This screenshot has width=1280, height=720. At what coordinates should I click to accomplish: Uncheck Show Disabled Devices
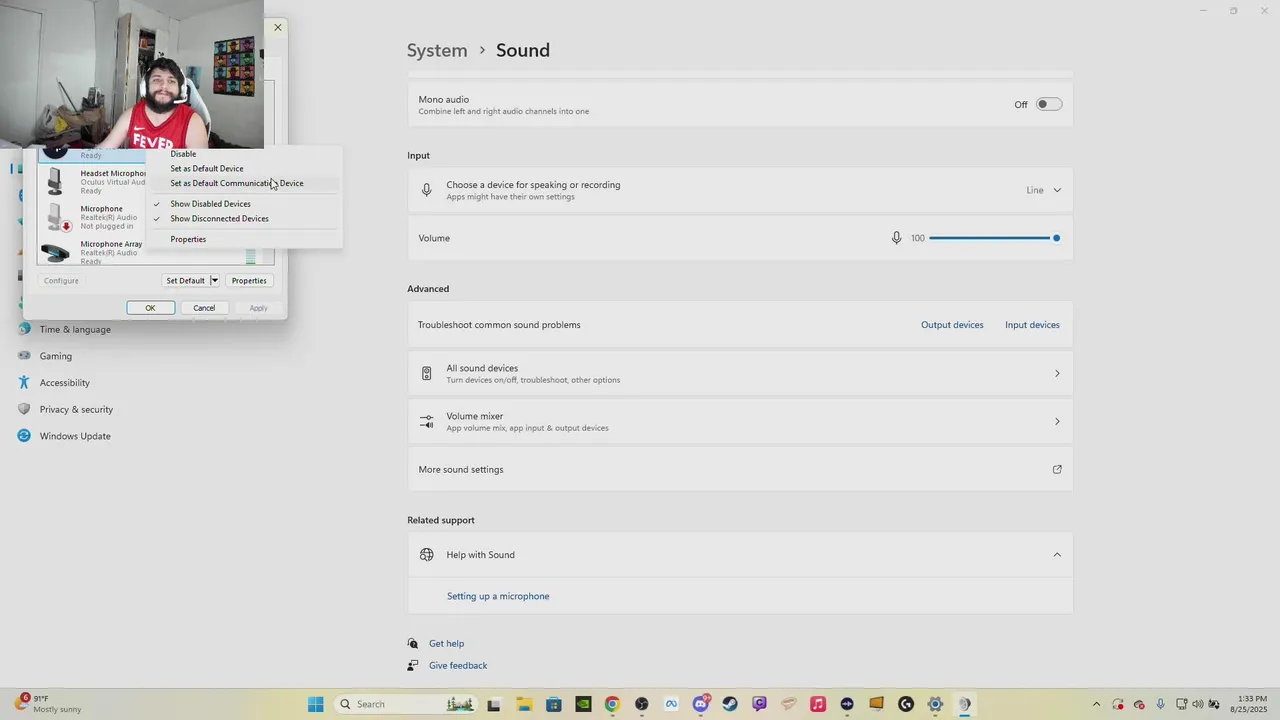[210, 204]
